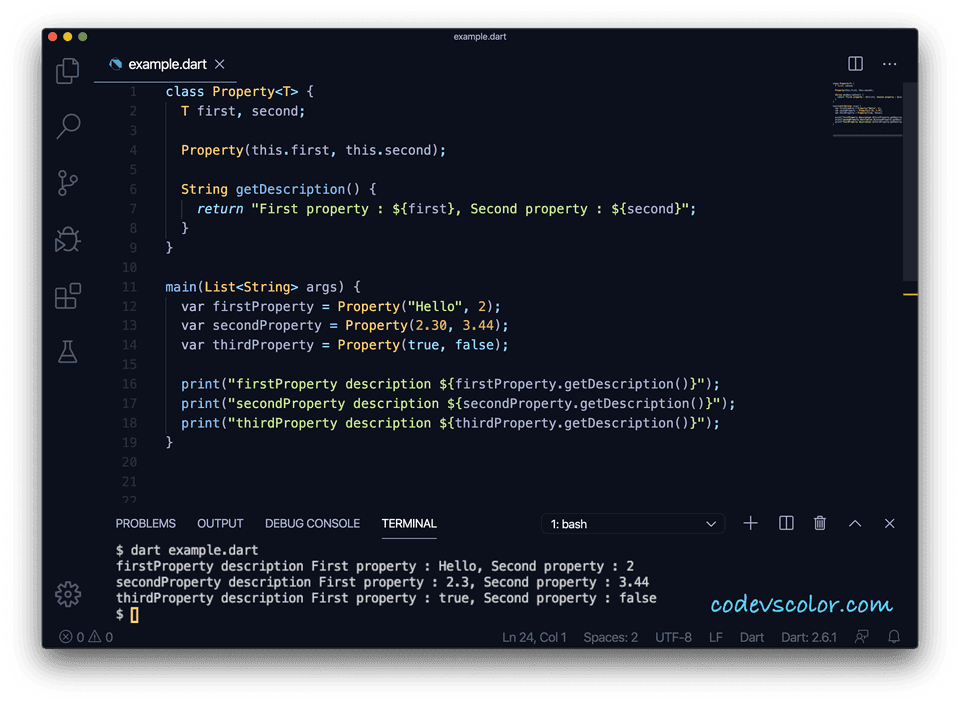The image size is (960, 704).
Task: Toggle the notifications bell in status bar
Action: (x=893, y=636)
